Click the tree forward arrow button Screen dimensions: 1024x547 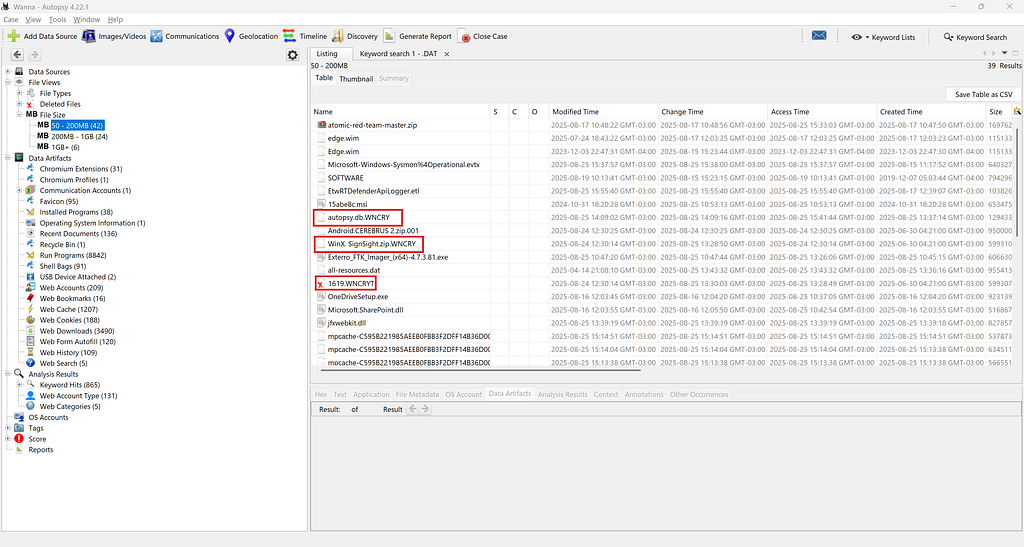click(x=35, y=55)
